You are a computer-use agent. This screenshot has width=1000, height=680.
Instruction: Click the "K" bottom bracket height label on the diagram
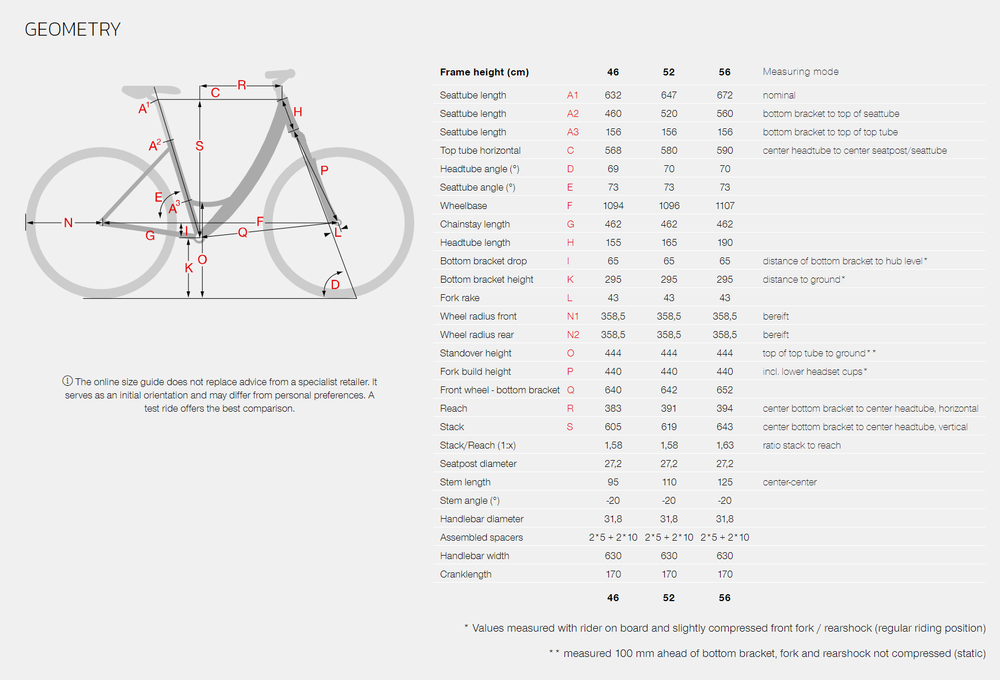pos(189,268)
